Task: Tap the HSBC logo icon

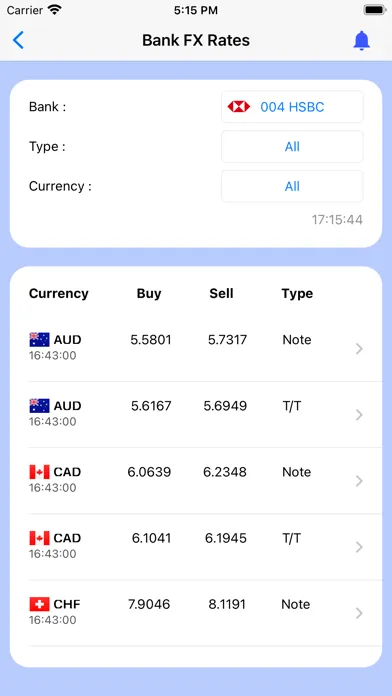Action: pyautogui.click(x=239, y=107)
